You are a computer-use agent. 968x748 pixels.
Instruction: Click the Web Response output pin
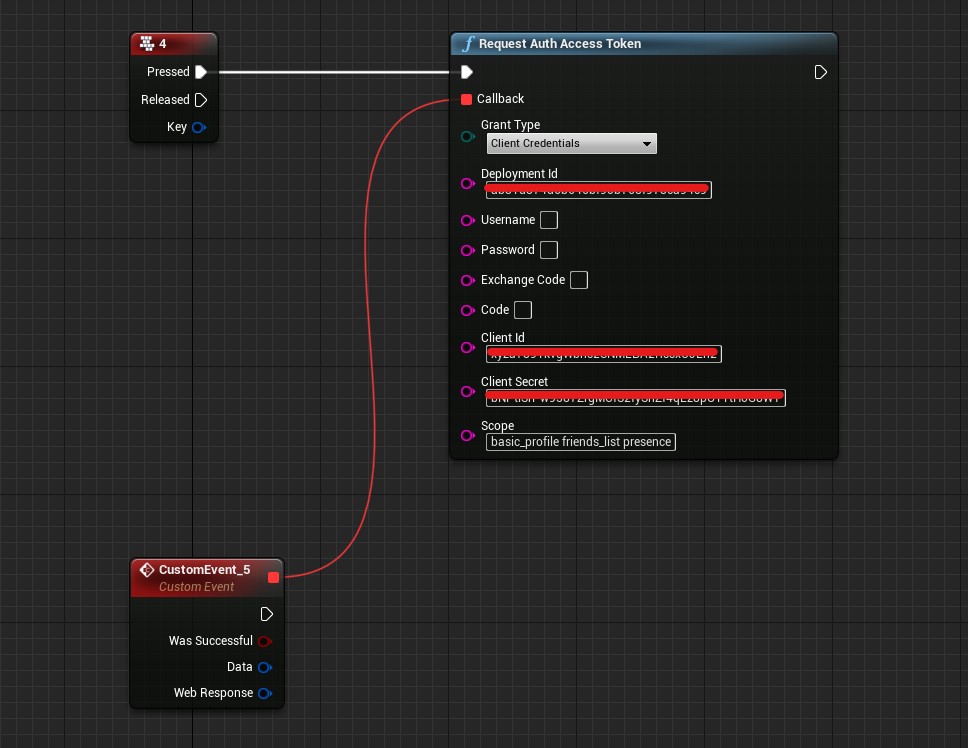[x=265, y=693]
